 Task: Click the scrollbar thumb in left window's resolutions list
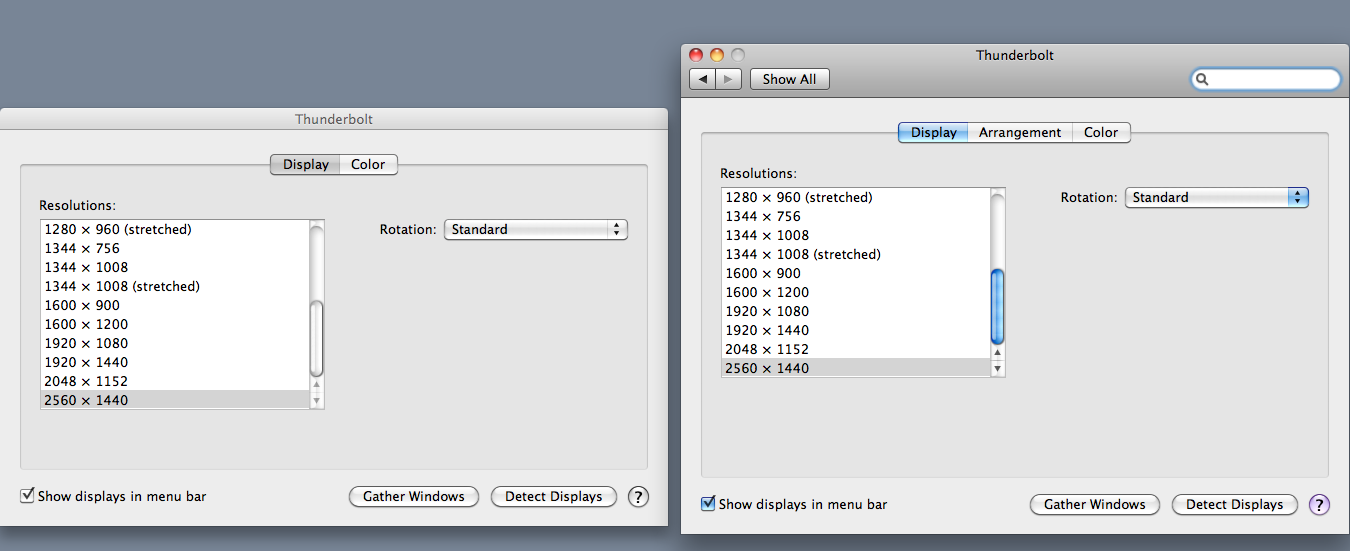point(317,338)
